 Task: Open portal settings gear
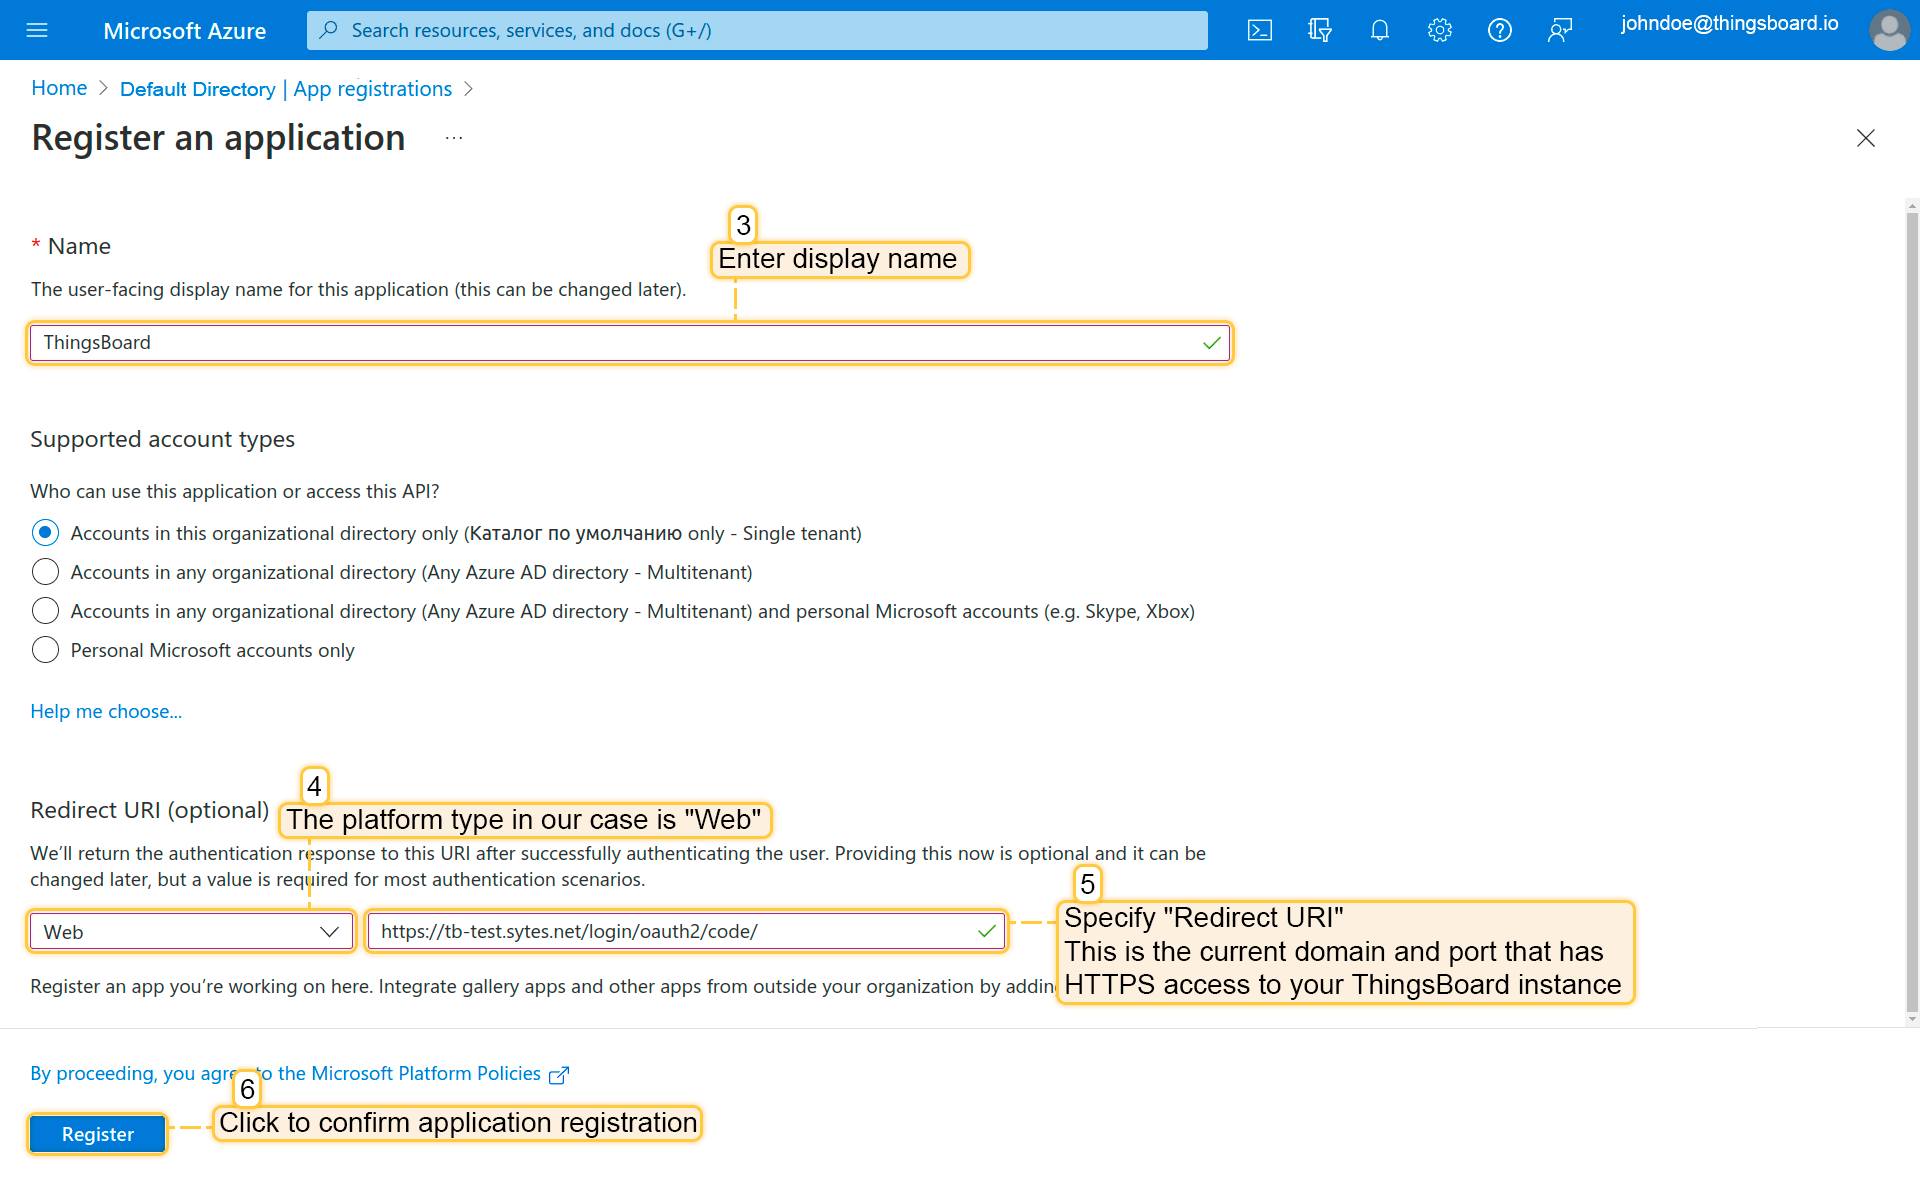click(1439, 30)
